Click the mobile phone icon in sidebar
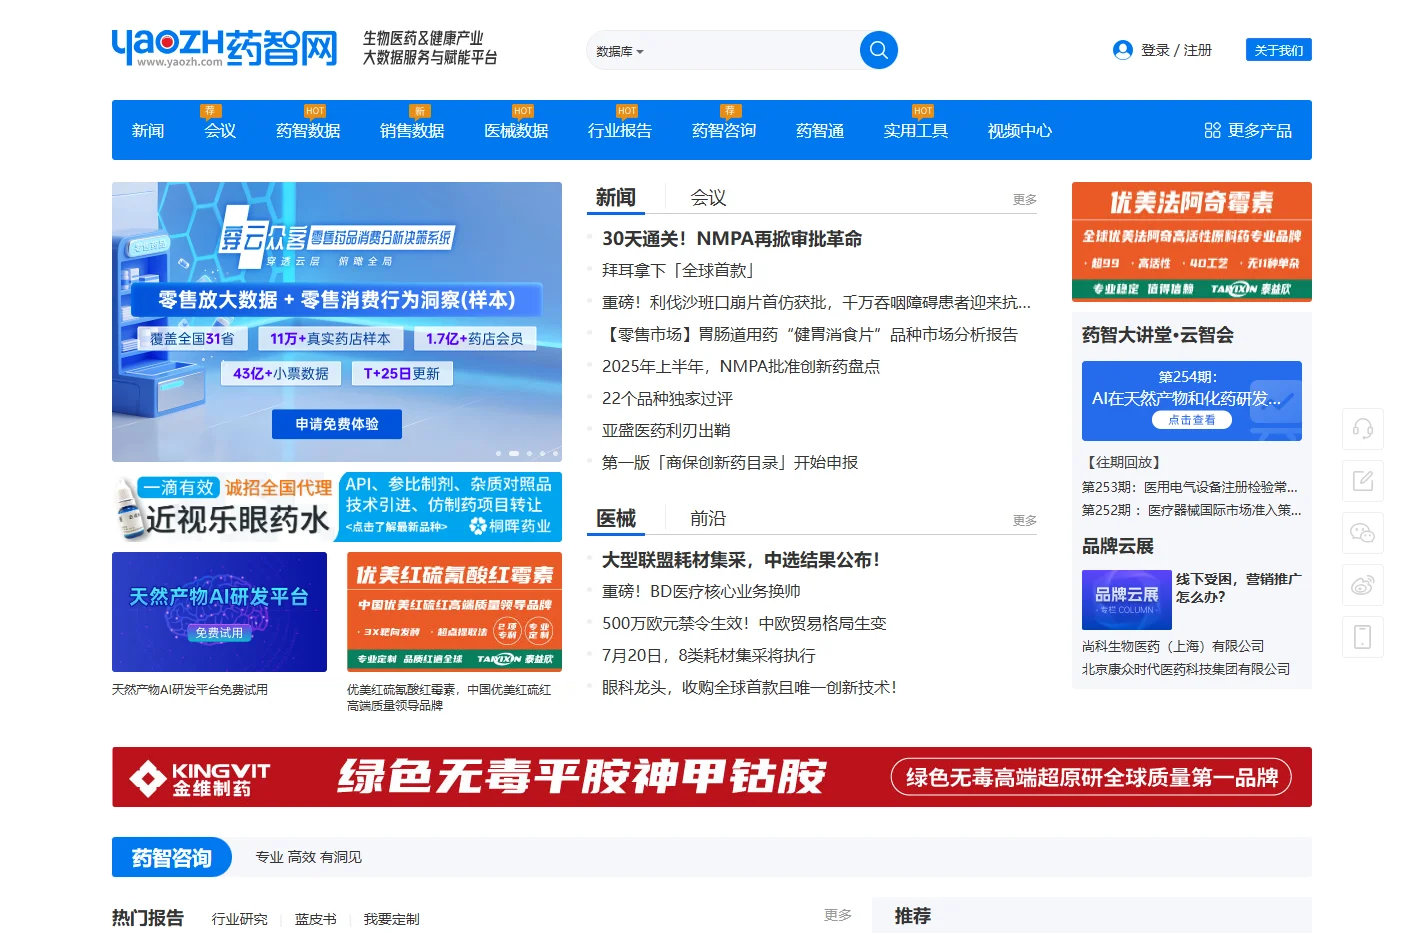The height and width of the screenshot is (933, 1424). 1362,637
